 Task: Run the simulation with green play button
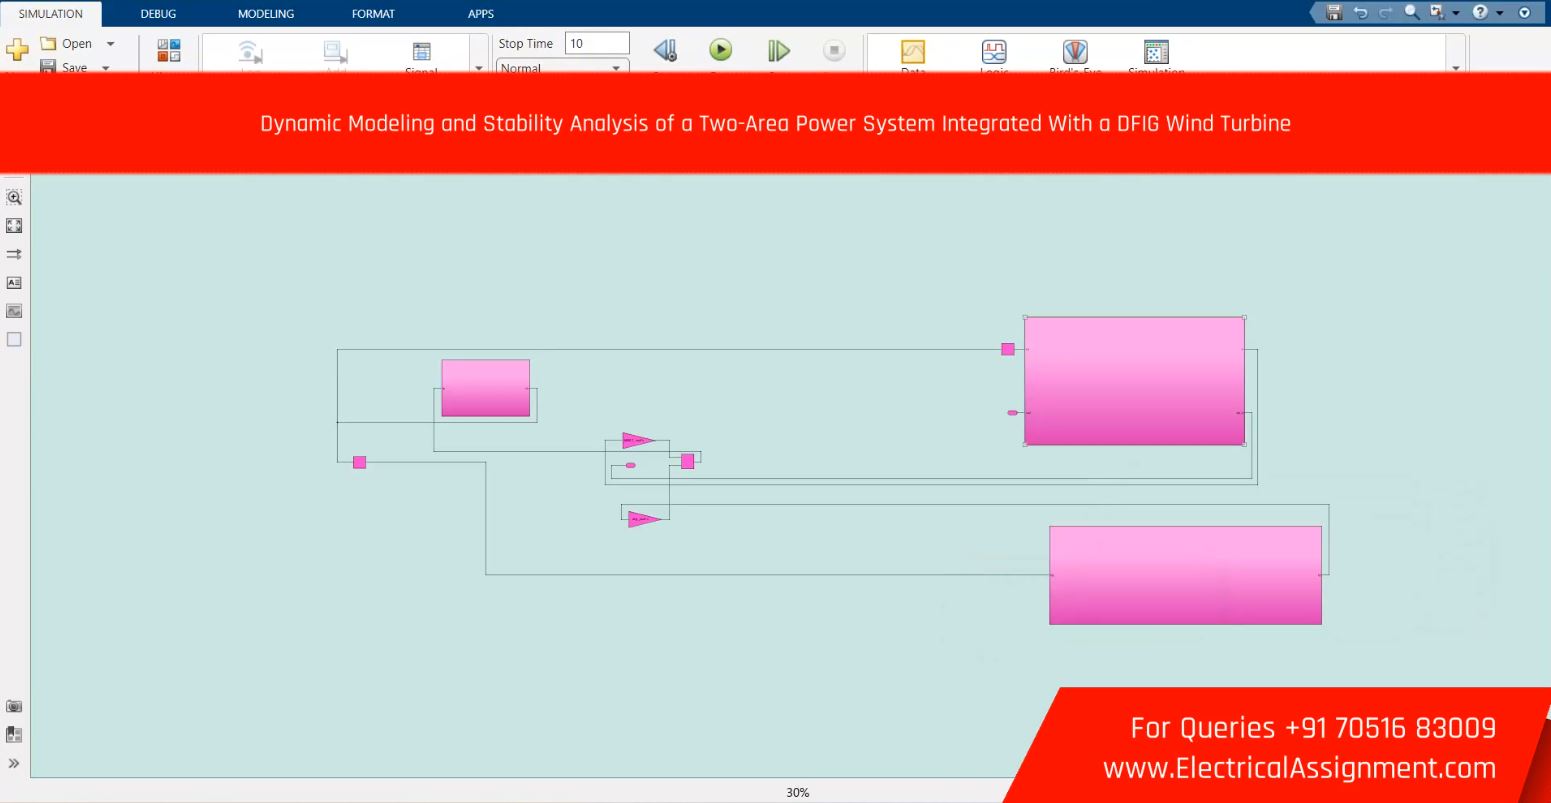[720, 49]
